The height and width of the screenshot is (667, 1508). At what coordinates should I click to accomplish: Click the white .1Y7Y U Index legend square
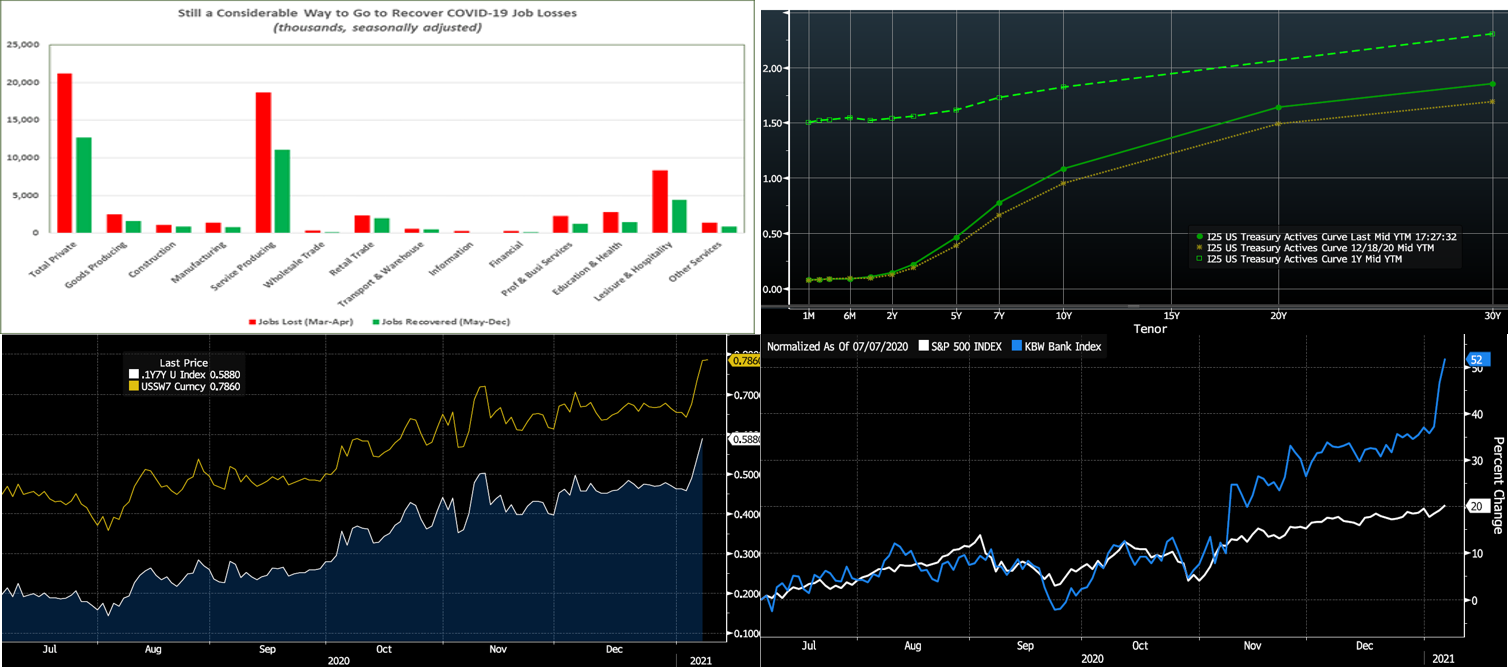click(133, 374)
